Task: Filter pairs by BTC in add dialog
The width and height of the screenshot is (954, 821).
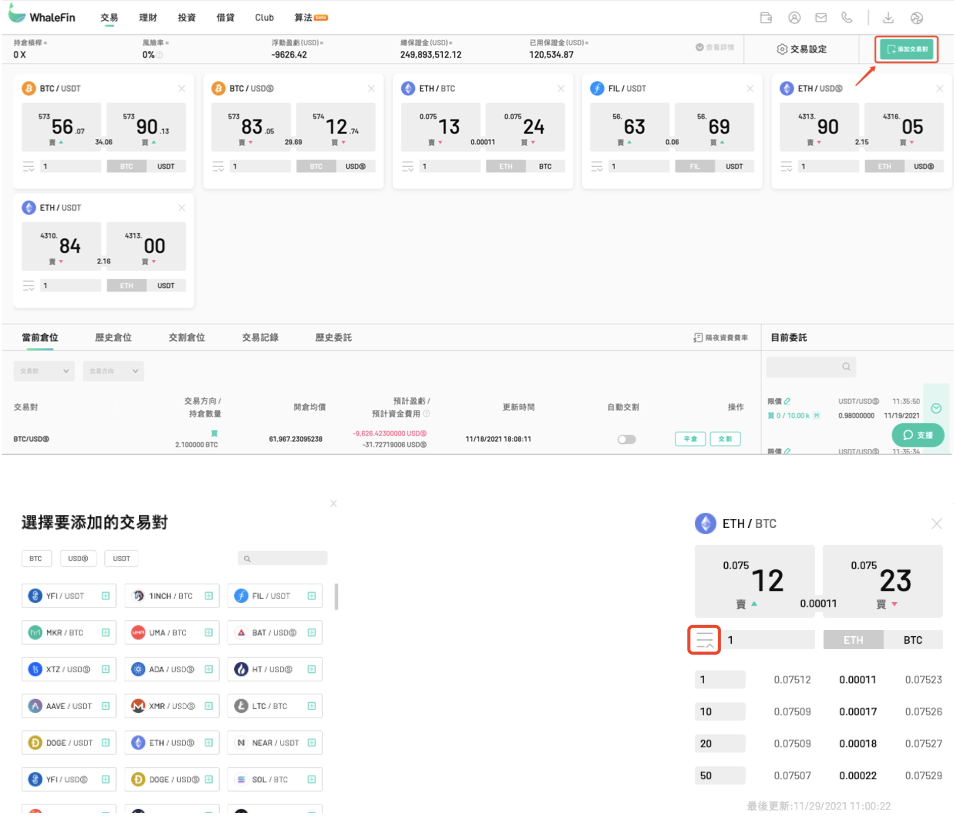Action: pos(36,559)
